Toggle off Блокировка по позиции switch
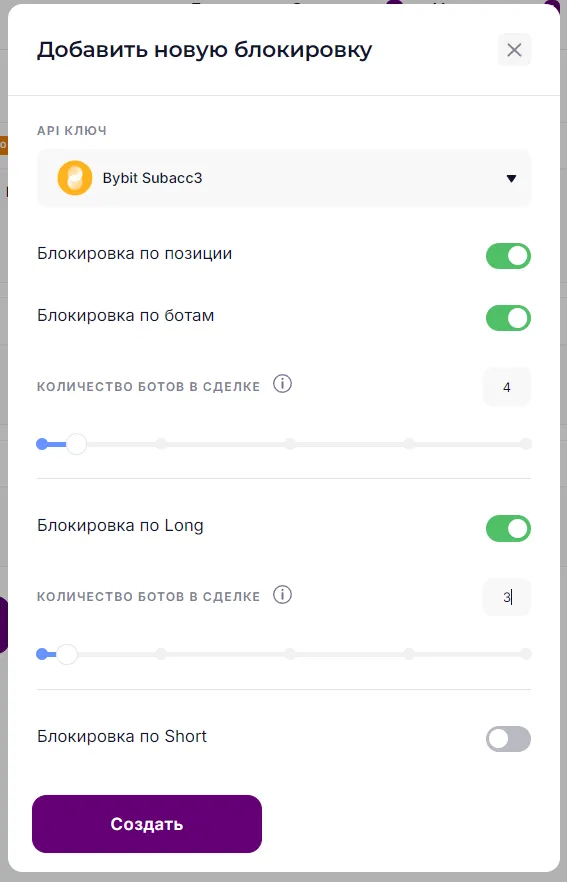The image size is (567, 882). (508, 256)
